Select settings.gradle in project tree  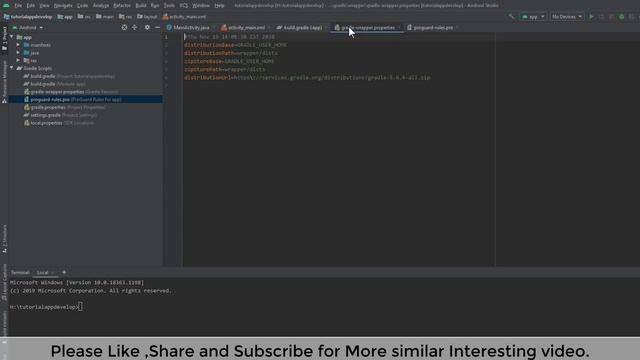60,115
